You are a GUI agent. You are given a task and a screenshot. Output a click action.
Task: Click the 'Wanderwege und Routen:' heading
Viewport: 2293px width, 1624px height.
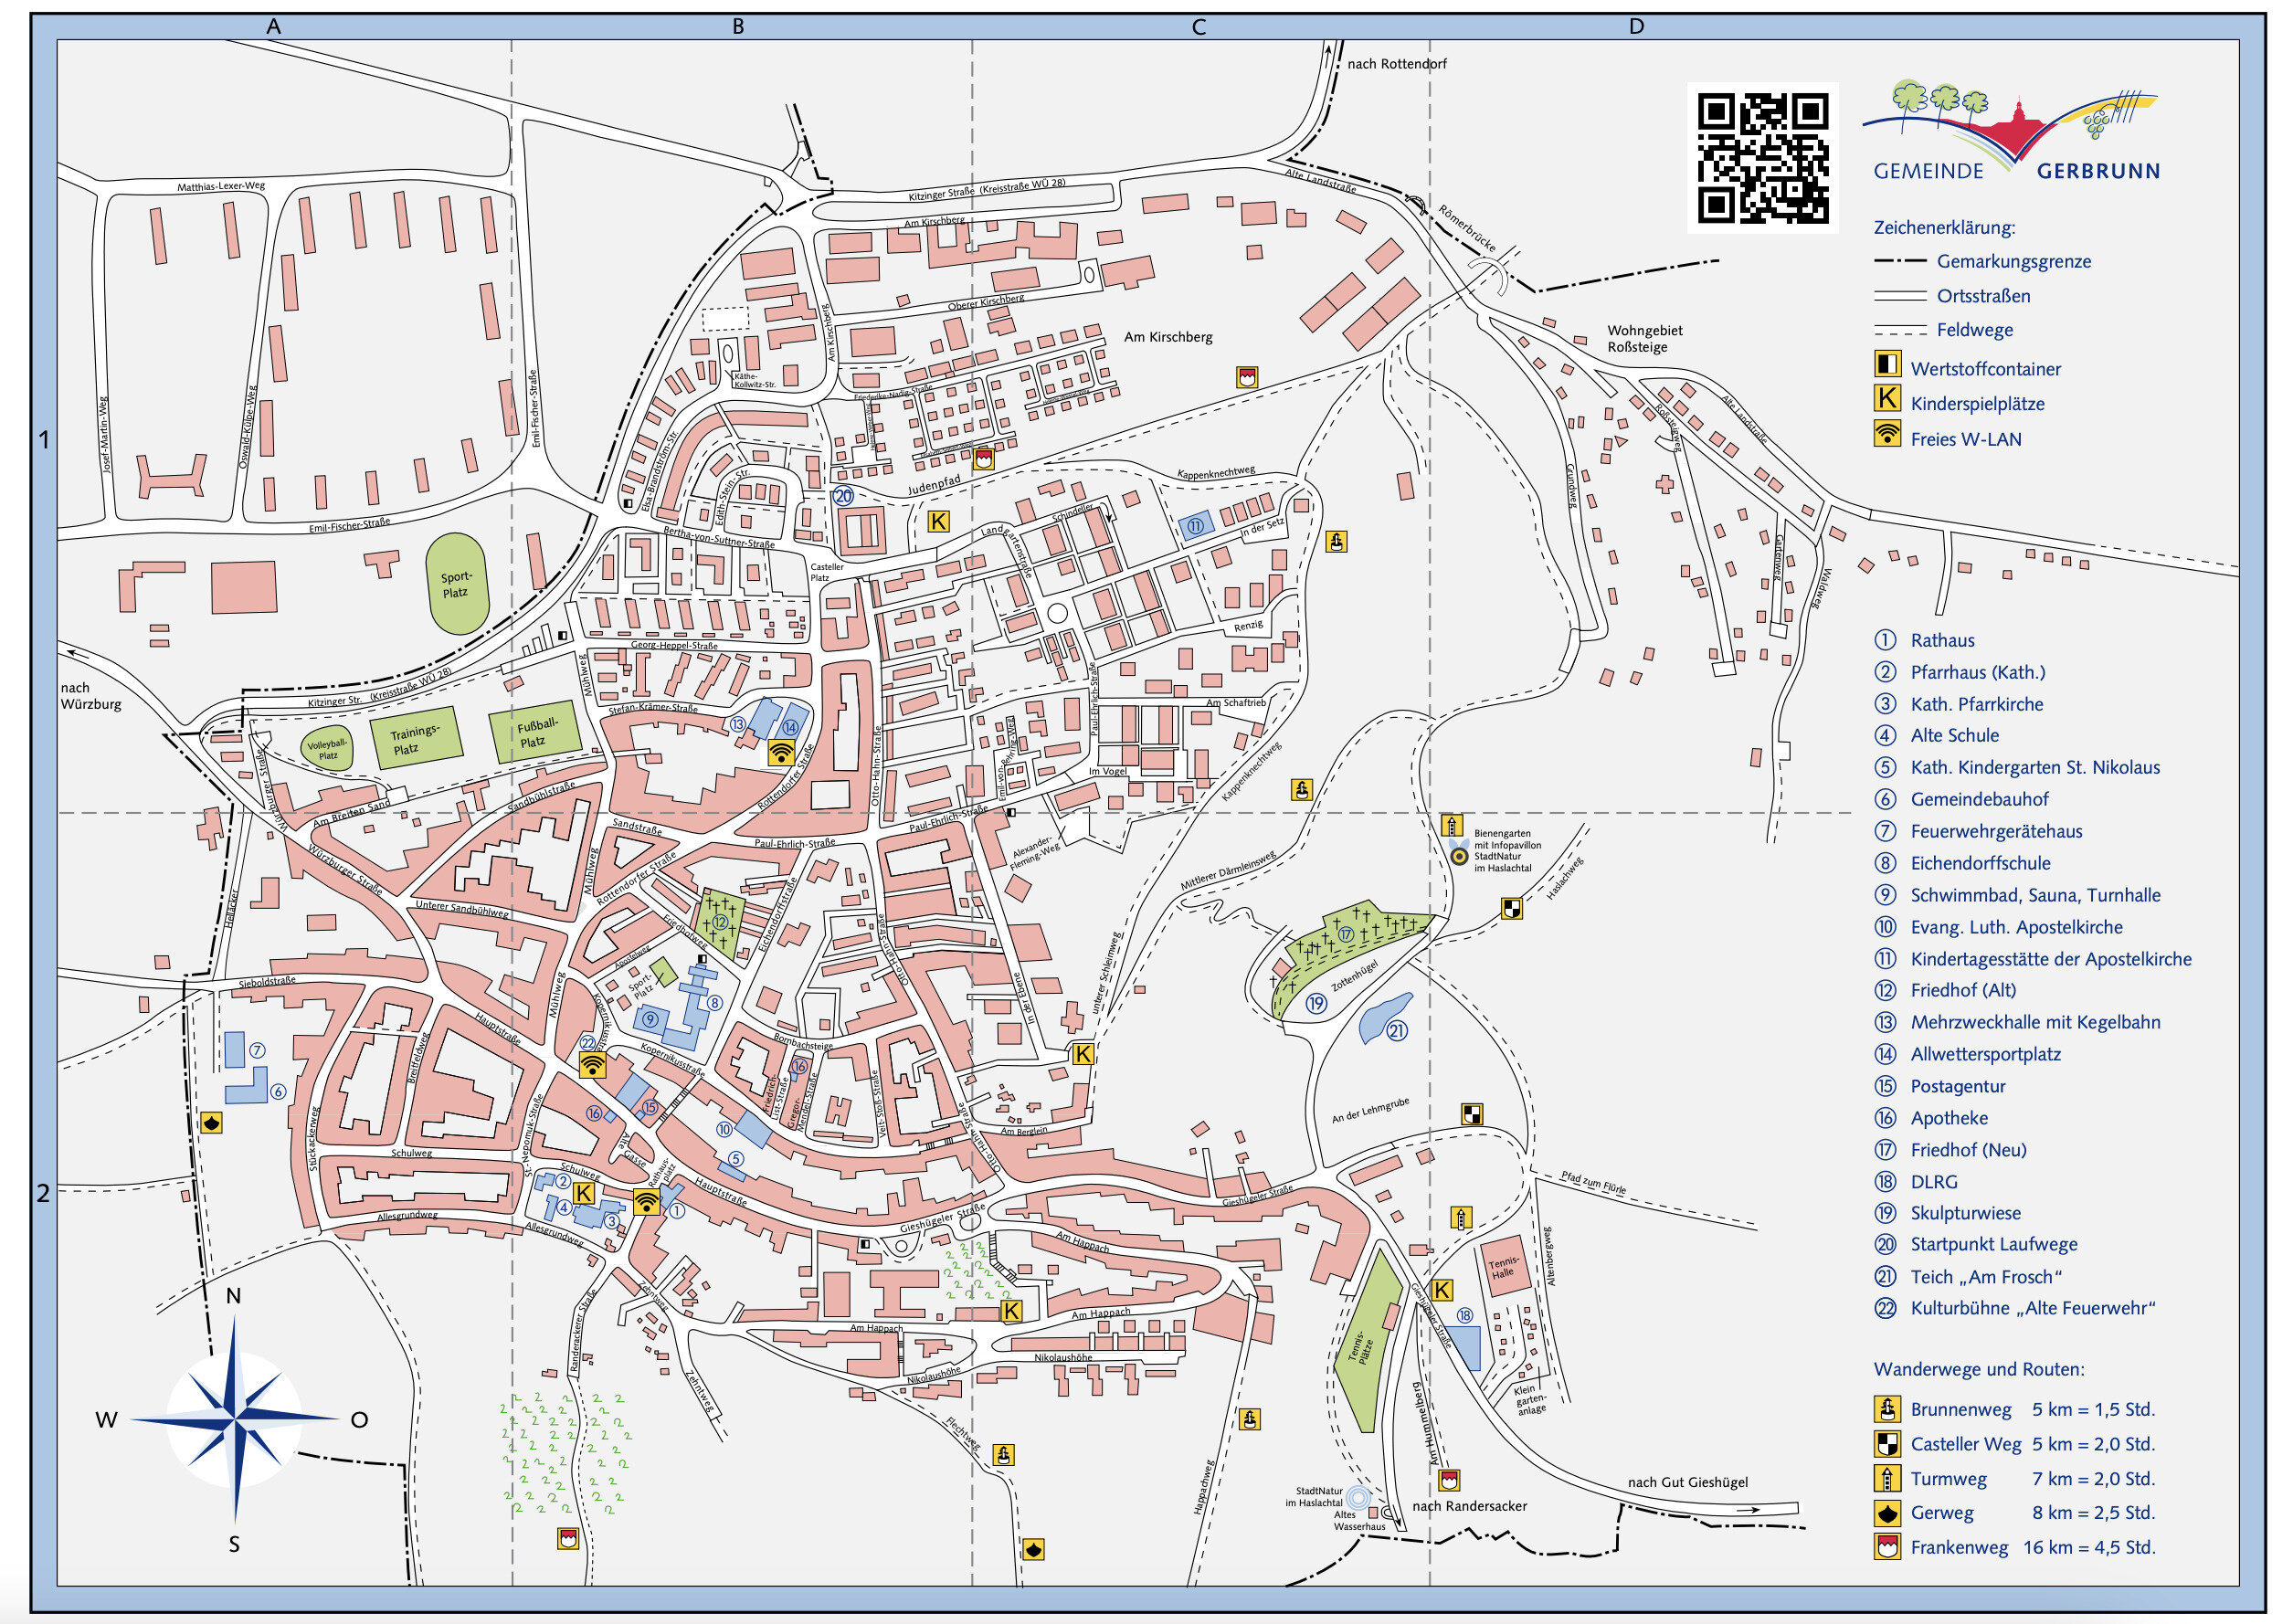point(1978,1369)
